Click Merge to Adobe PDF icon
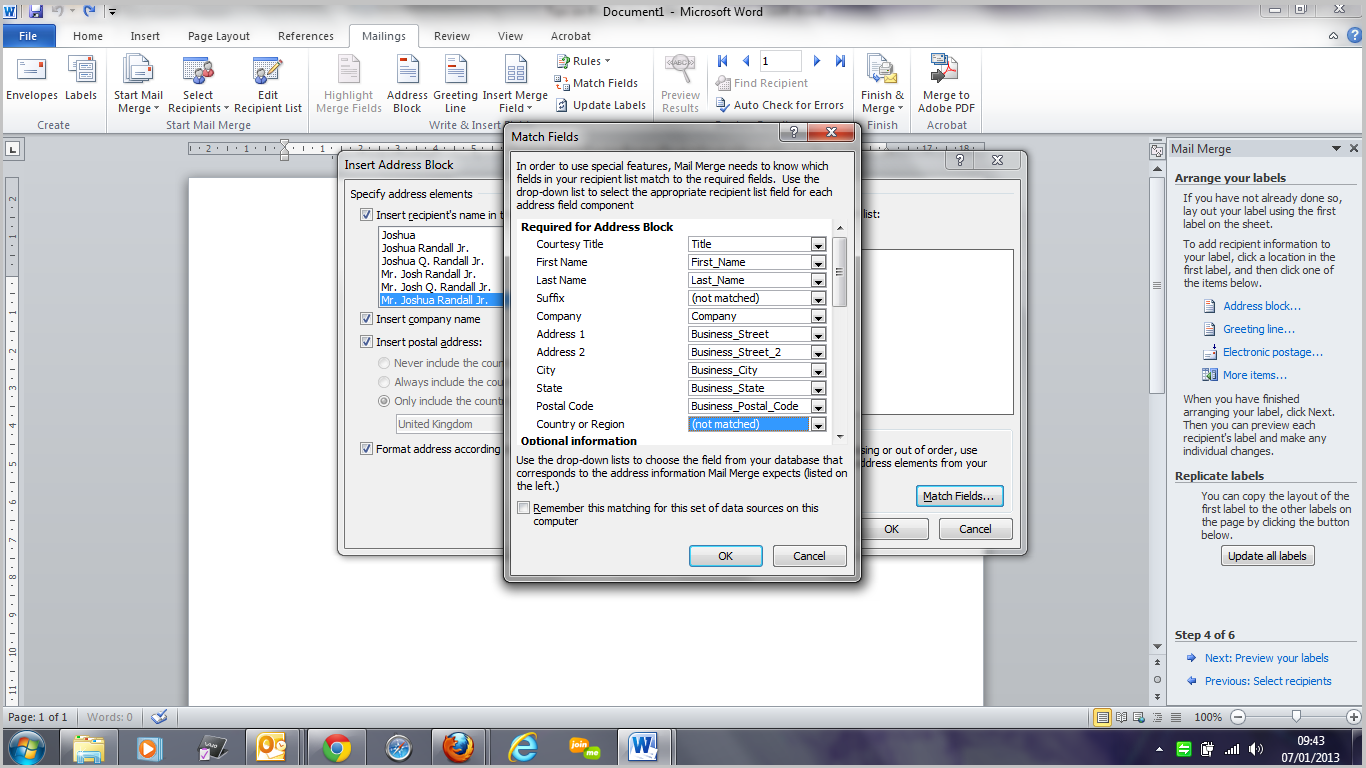Viewport: 1366px width, 768px height. click(x=946, y=84)
